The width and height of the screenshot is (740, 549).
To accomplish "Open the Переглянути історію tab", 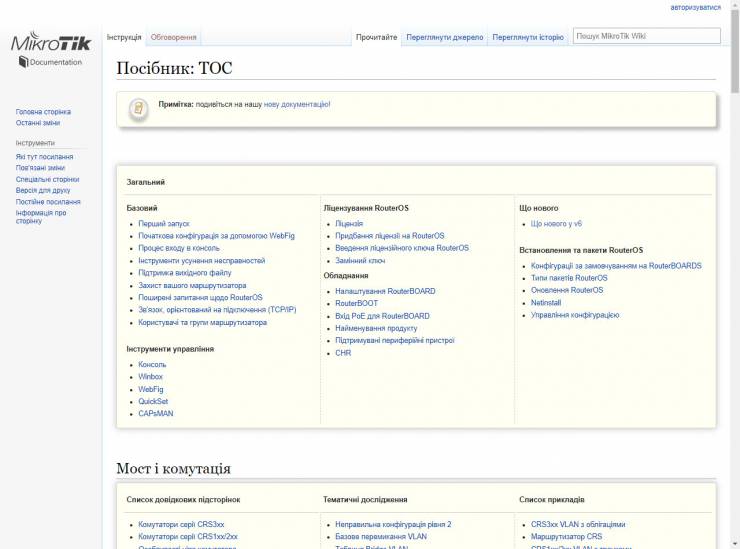I will pyautogui.click(x=528, y=37).
